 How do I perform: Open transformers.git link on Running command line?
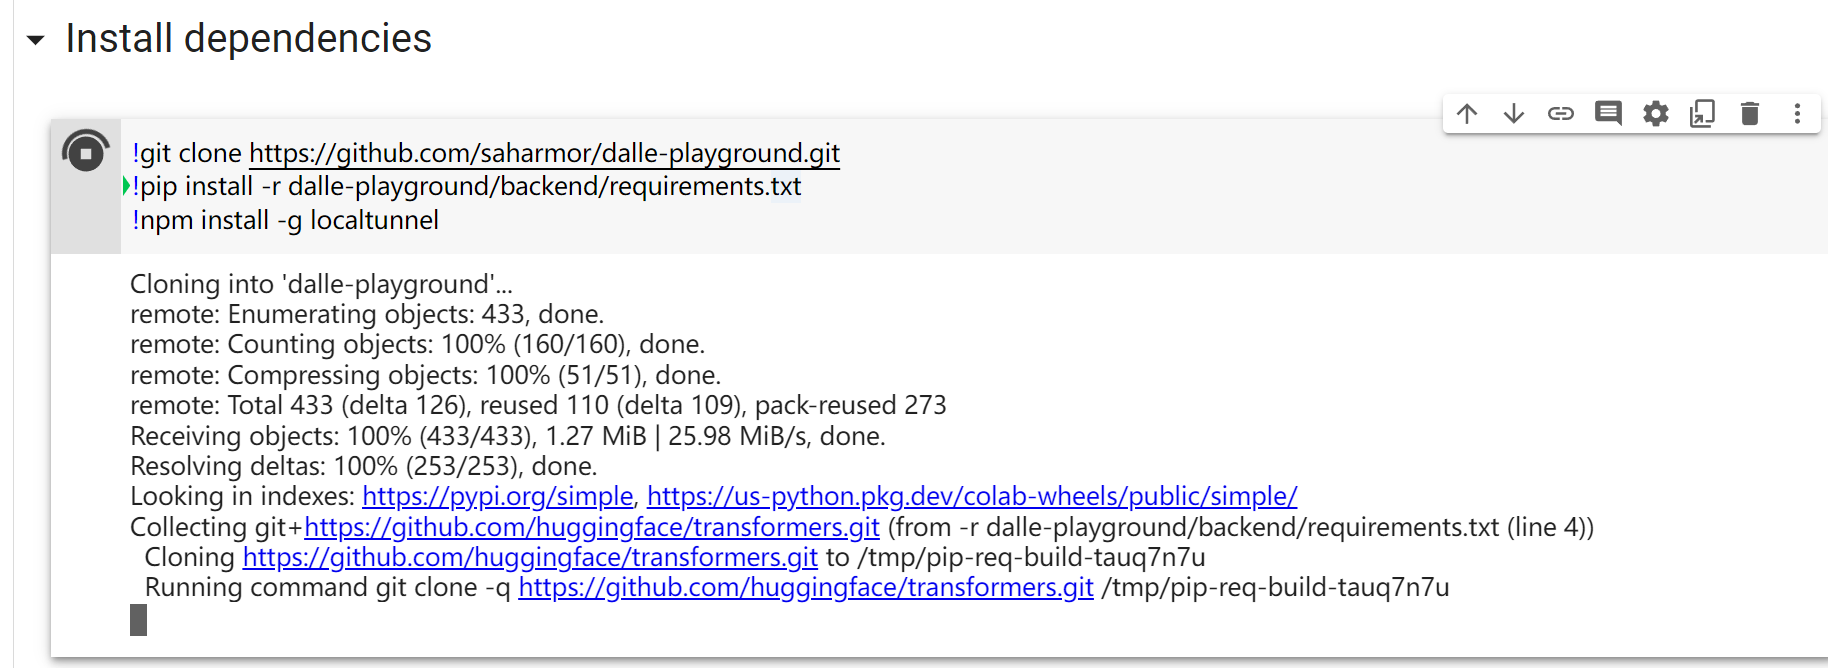point(806,587)
